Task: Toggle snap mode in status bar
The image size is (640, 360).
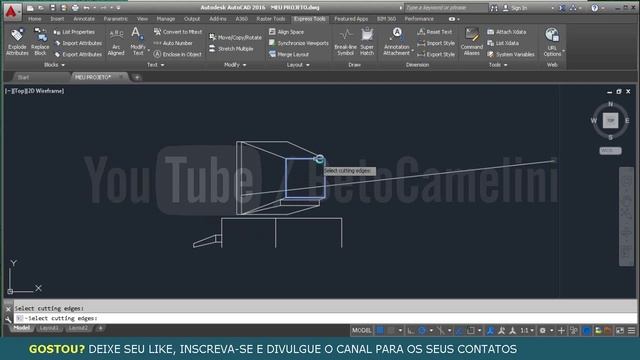Action: (x=391, y=331)
